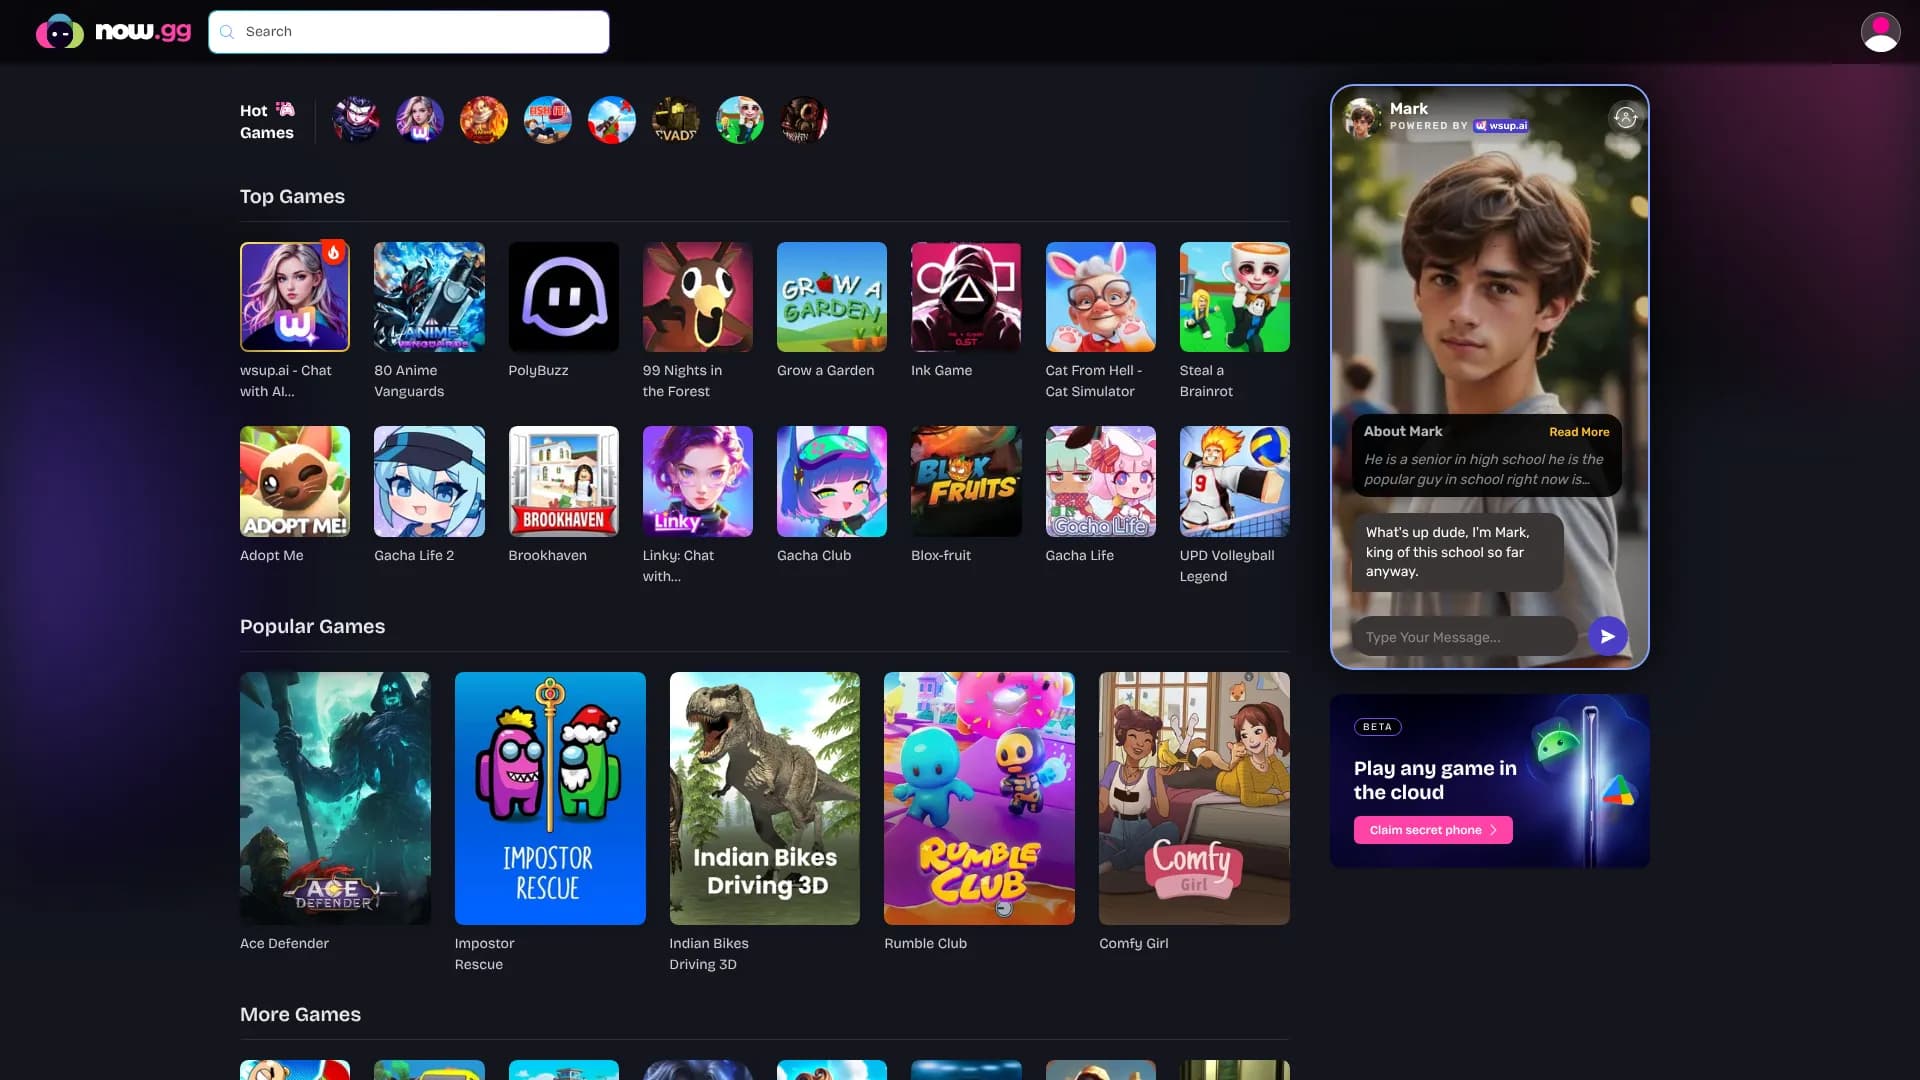
Task: Send the chat message with the arrow button
Action: (1607, 636)
